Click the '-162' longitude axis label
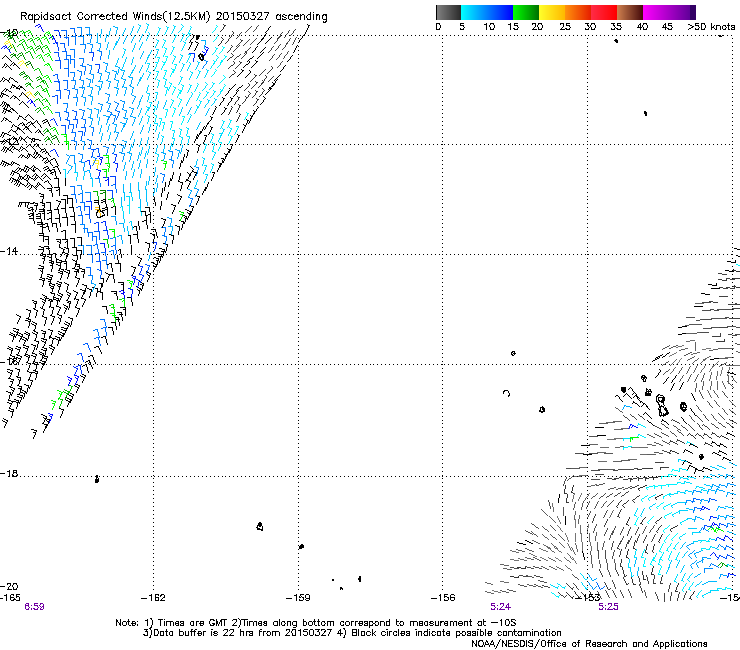The width and height of the screenshot is (740, 650). click(153, 598)
